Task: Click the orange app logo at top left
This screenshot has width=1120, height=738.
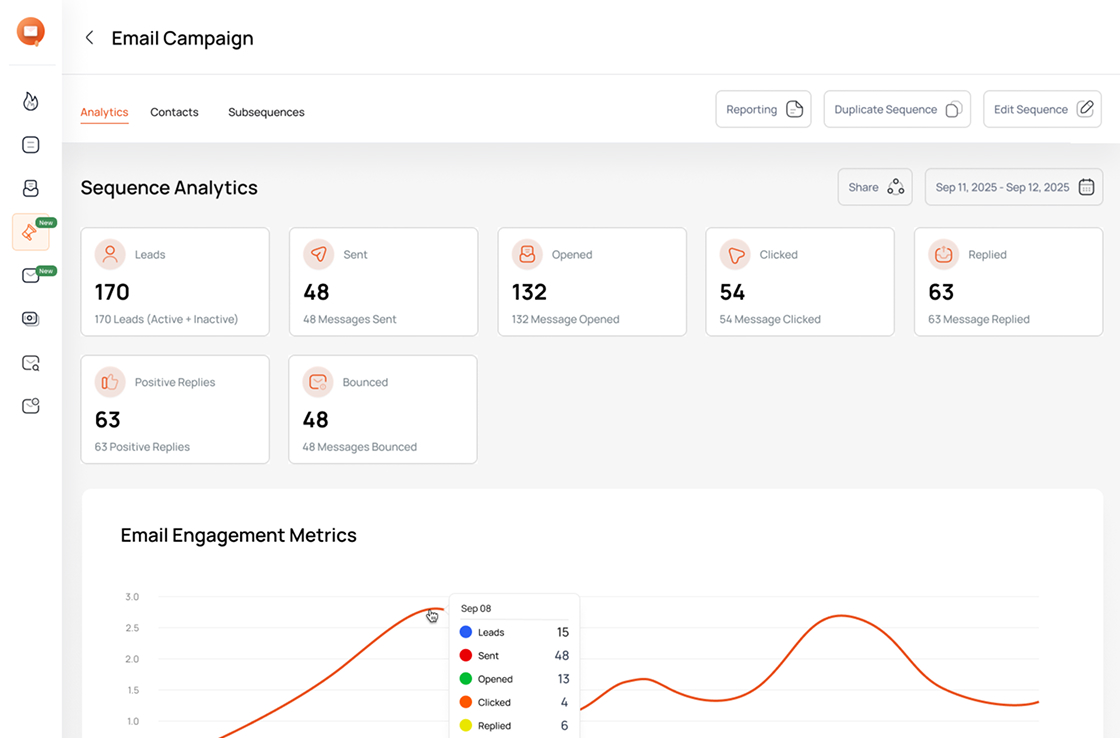Action: (x=30, y=31)
